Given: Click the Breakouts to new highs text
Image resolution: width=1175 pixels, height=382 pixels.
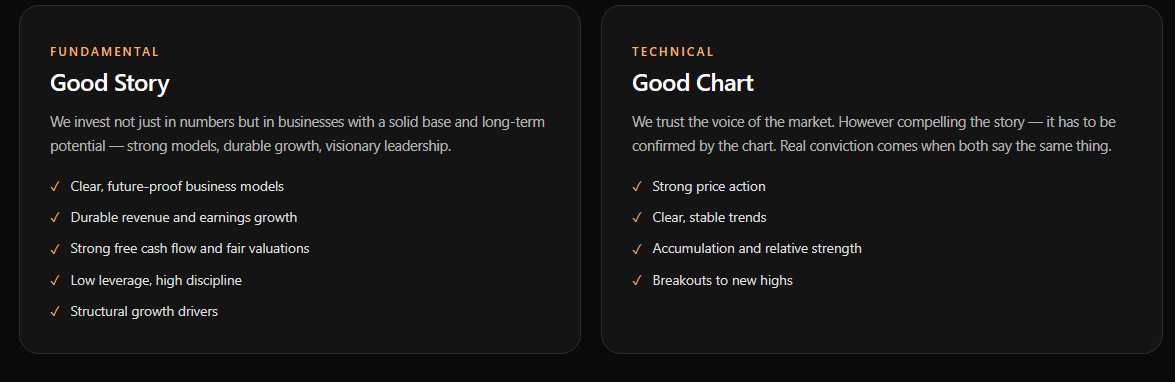Looking at the screenshot, I should [x=722, y=281].
